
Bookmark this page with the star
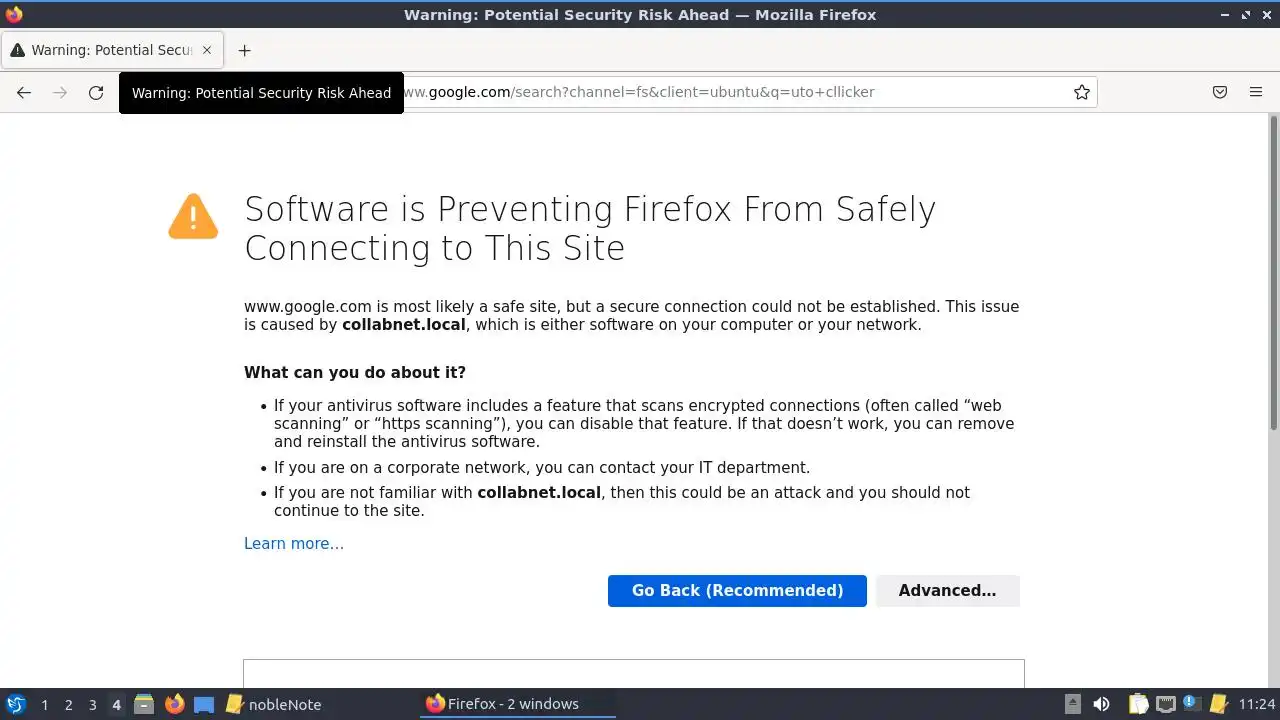pyautogui.click(x=1081, y=92)
